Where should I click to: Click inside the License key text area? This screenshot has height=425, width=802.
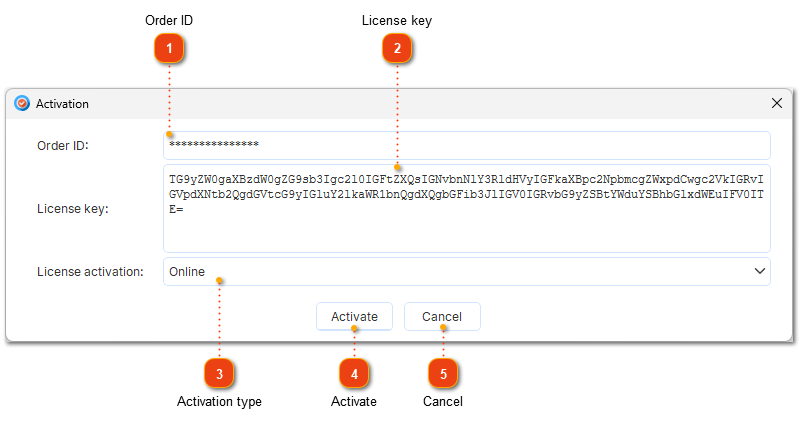466,209
